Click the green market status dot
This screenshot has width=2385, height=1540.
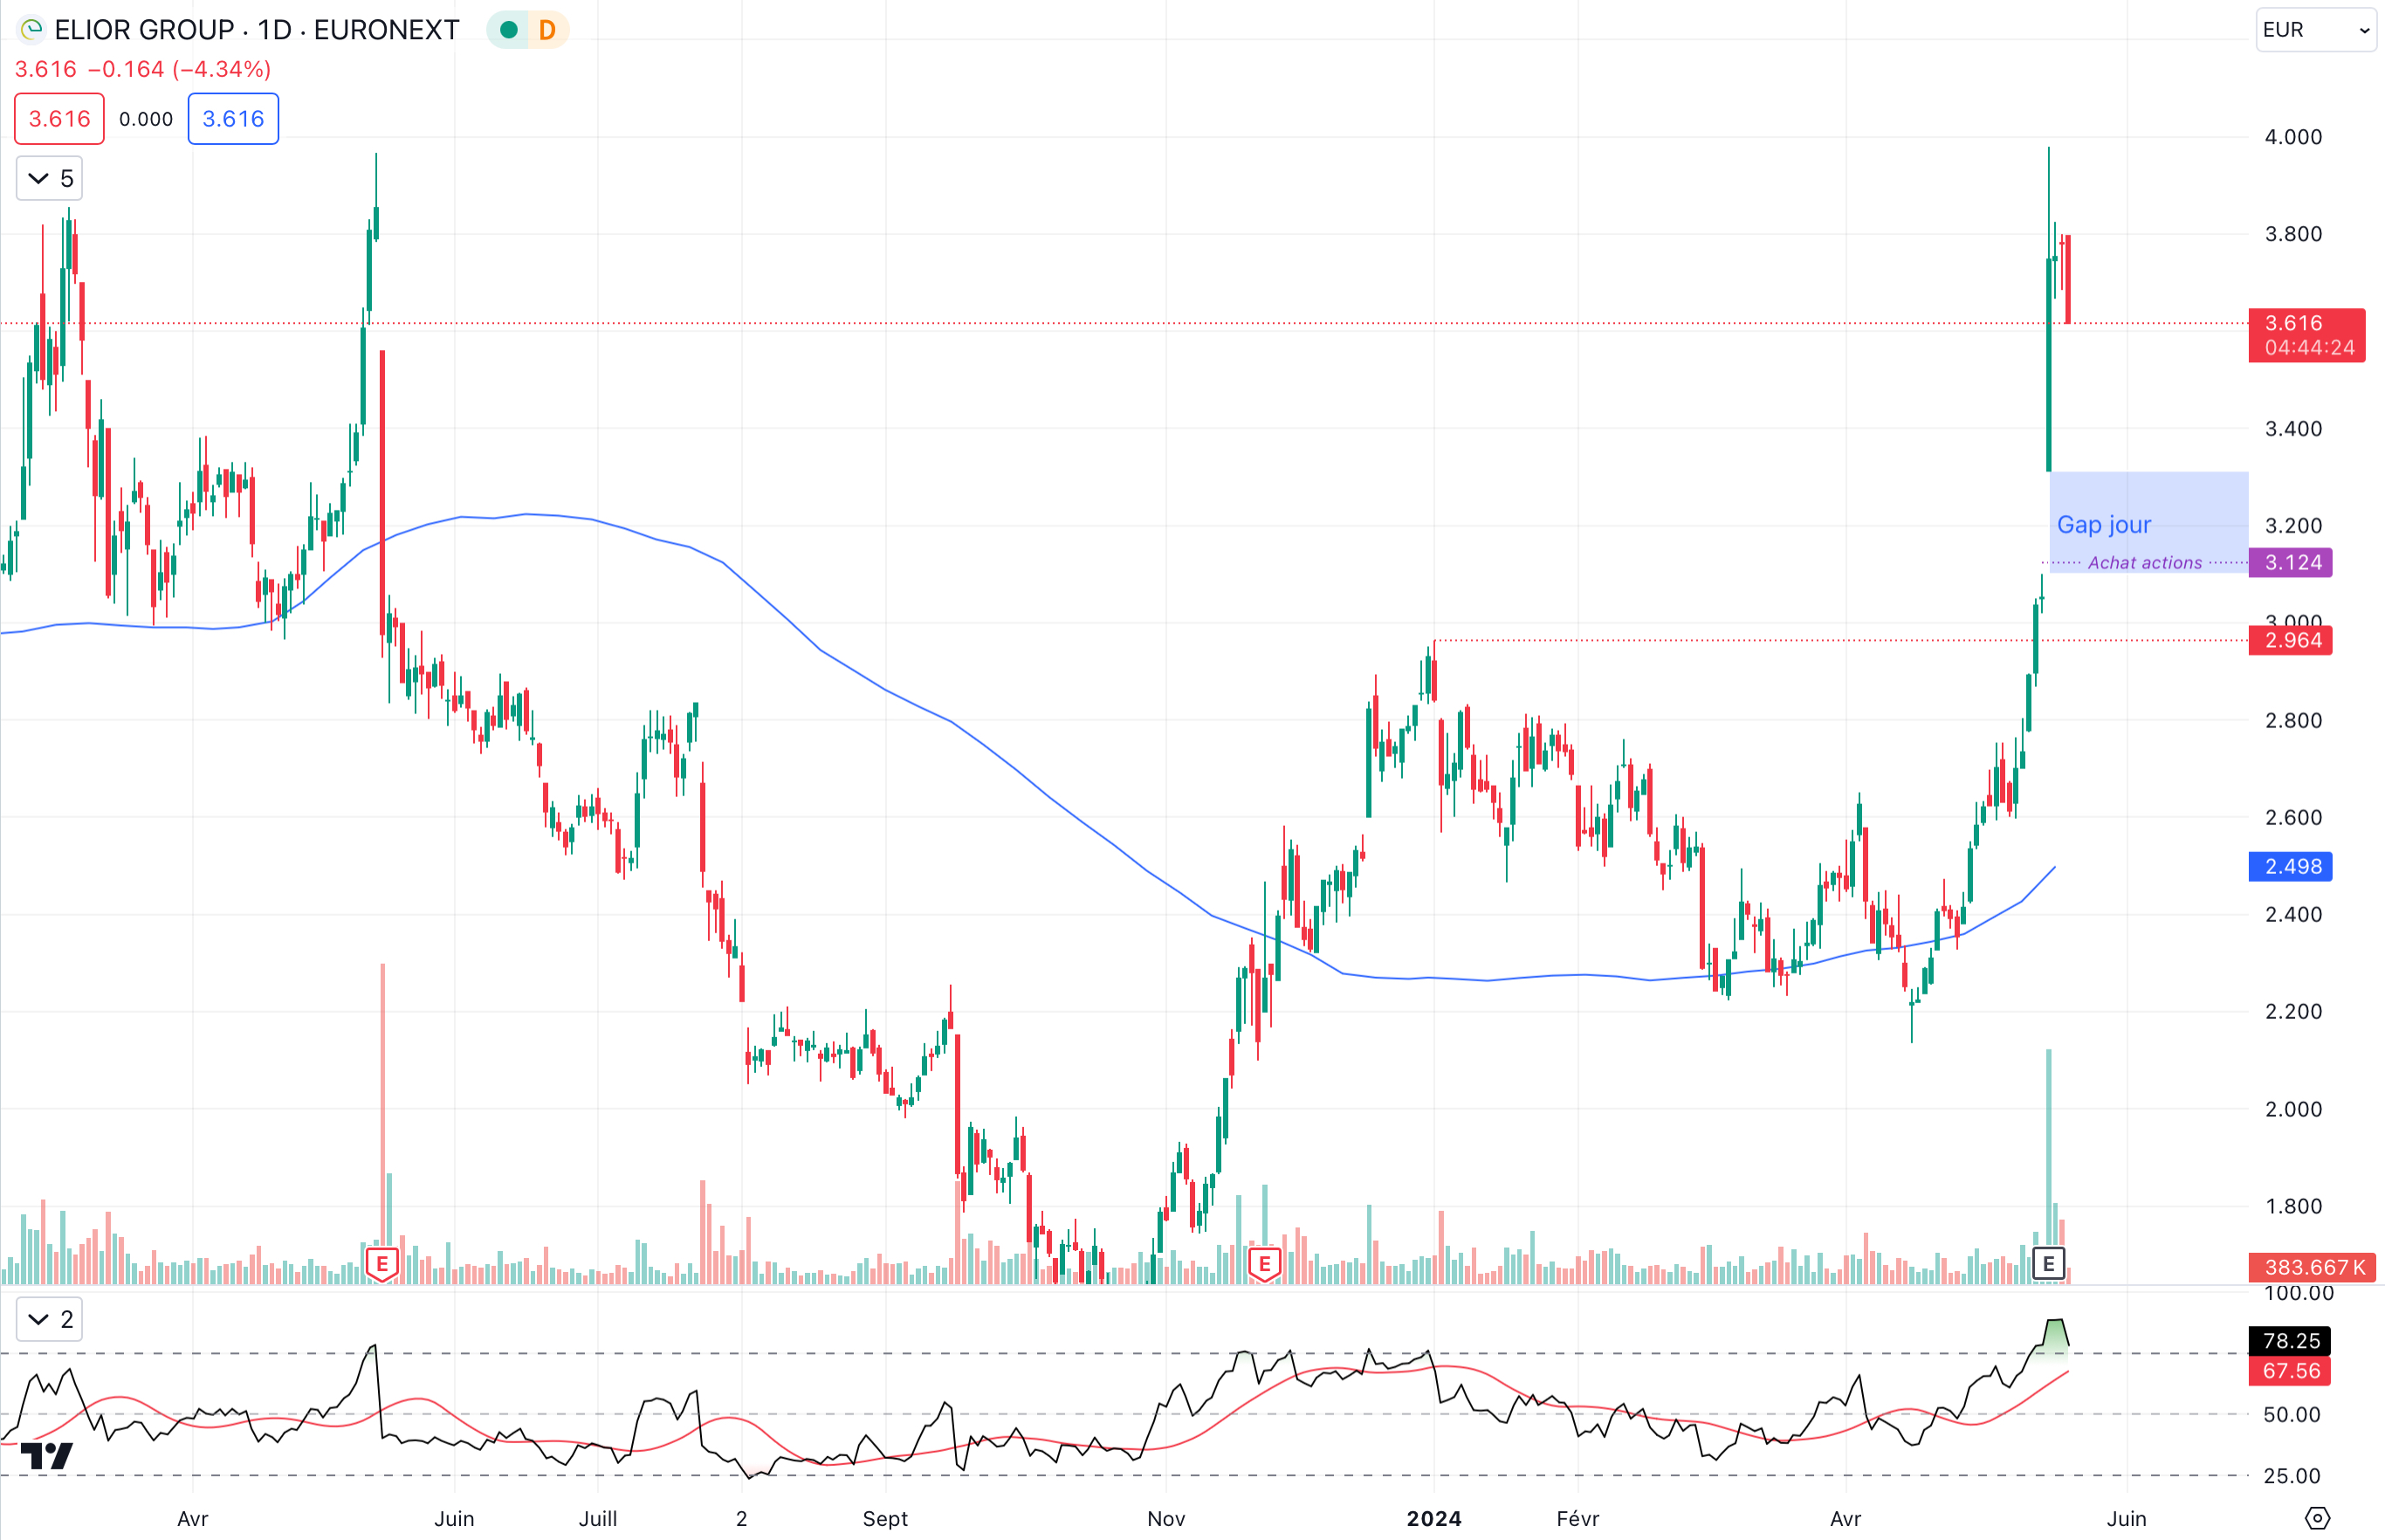509,30
